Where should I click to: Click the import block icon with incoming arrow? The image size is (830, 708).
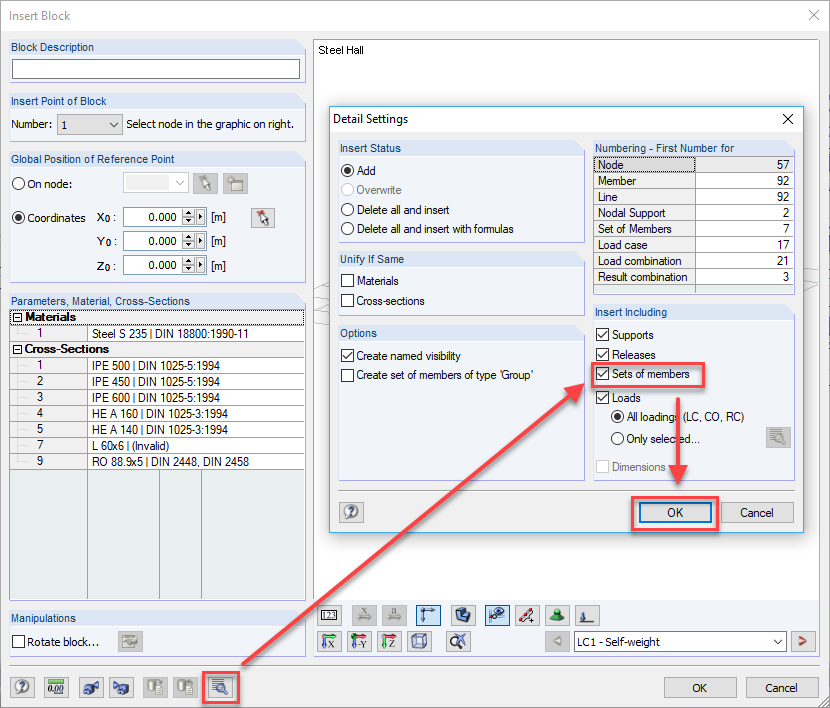coord(121,687)
